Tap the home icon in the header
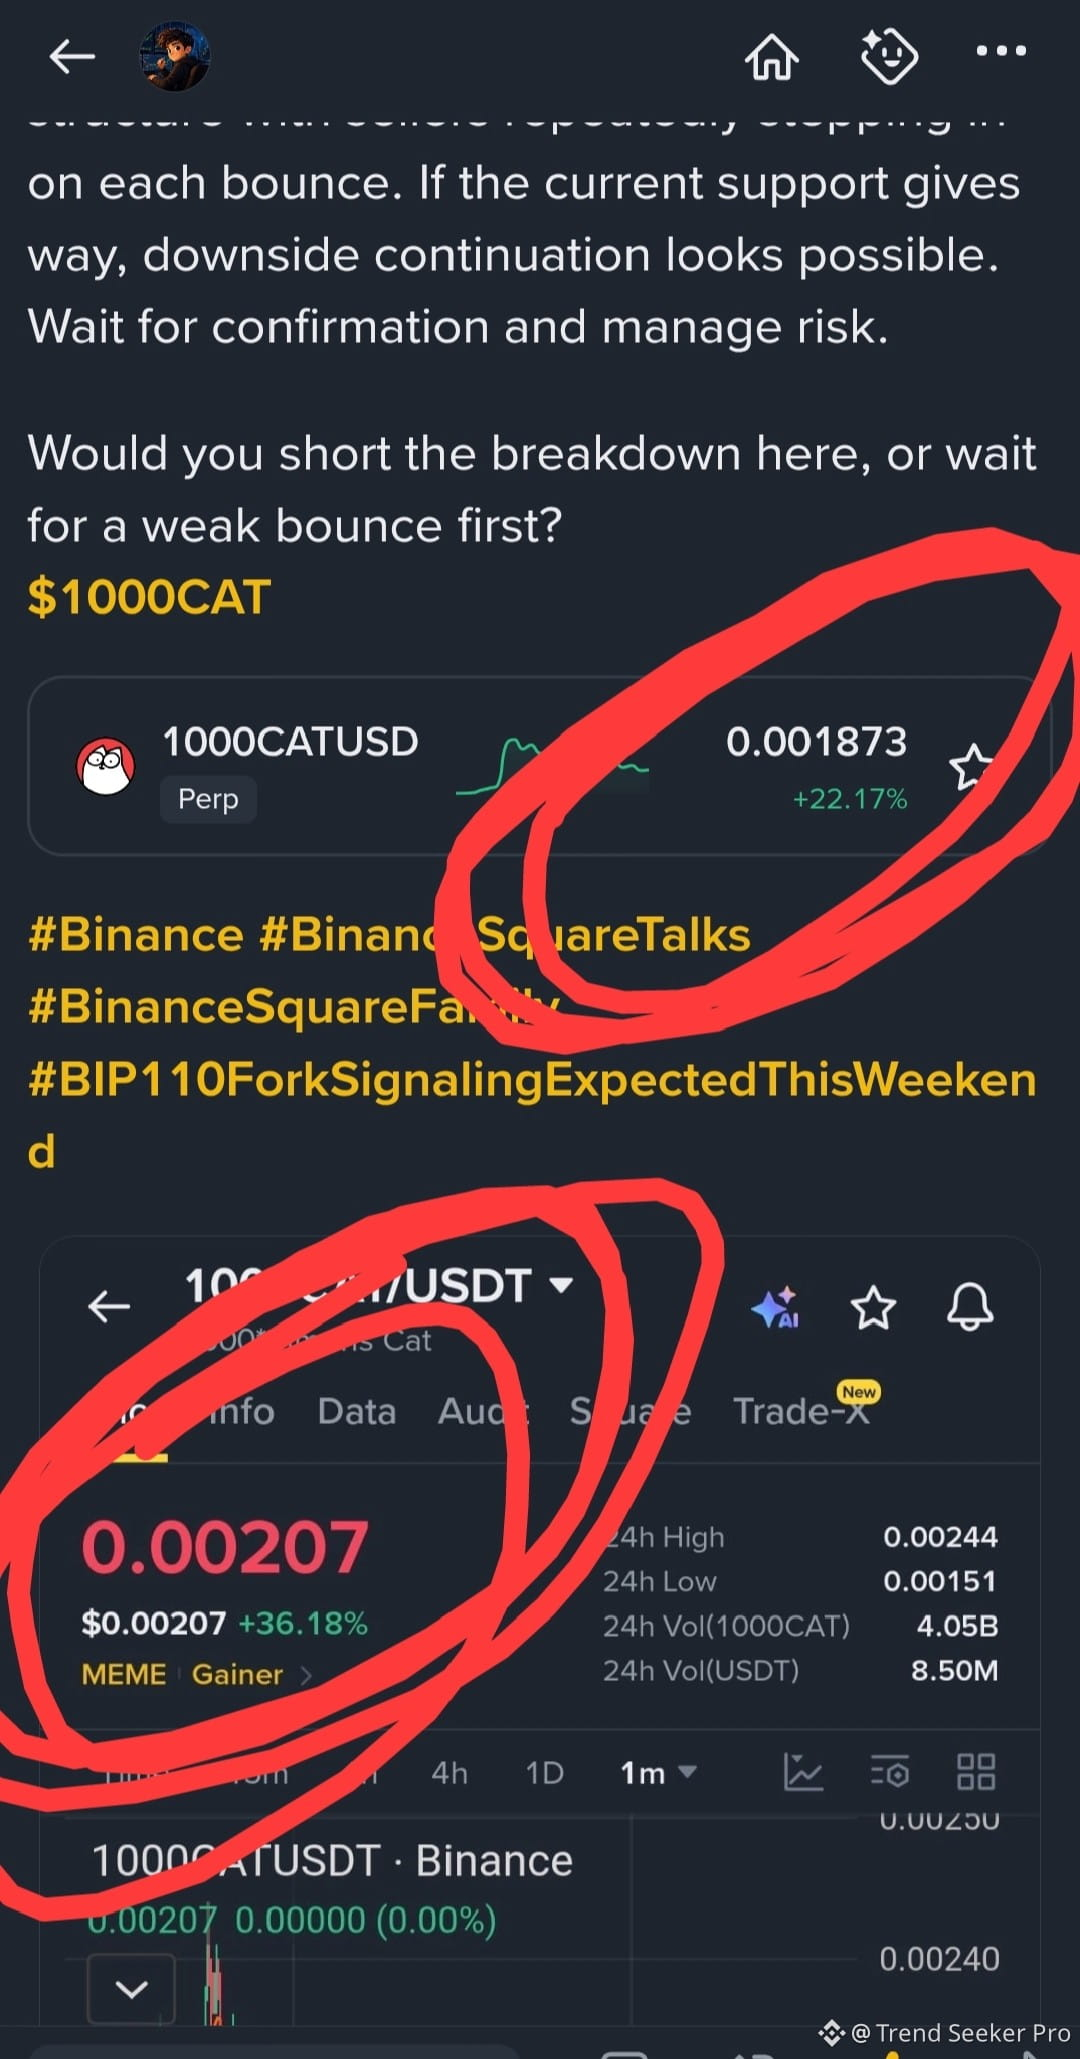This screenshot has width=1080, height=2059. (x=772, y=56)
